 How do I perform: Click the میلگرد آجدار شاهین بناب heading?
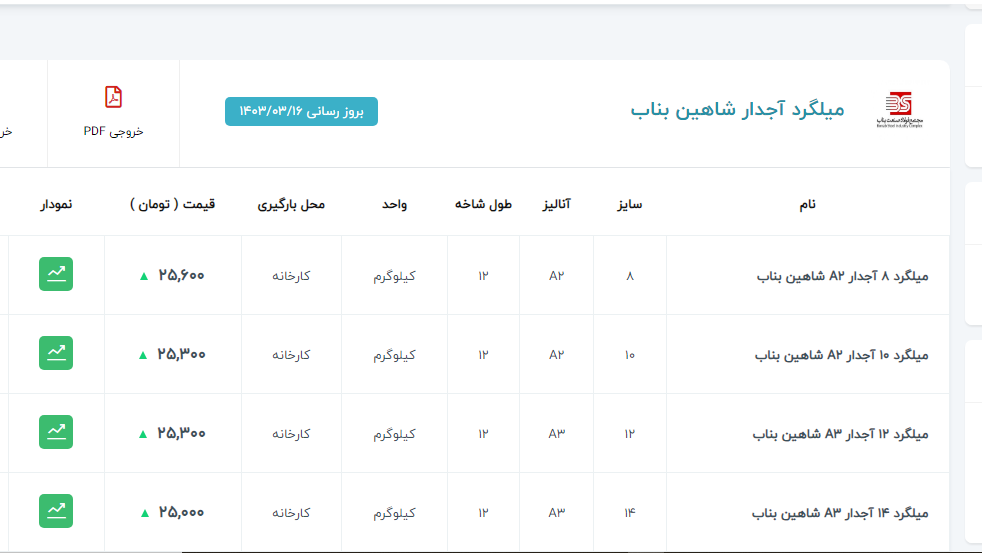737,109
